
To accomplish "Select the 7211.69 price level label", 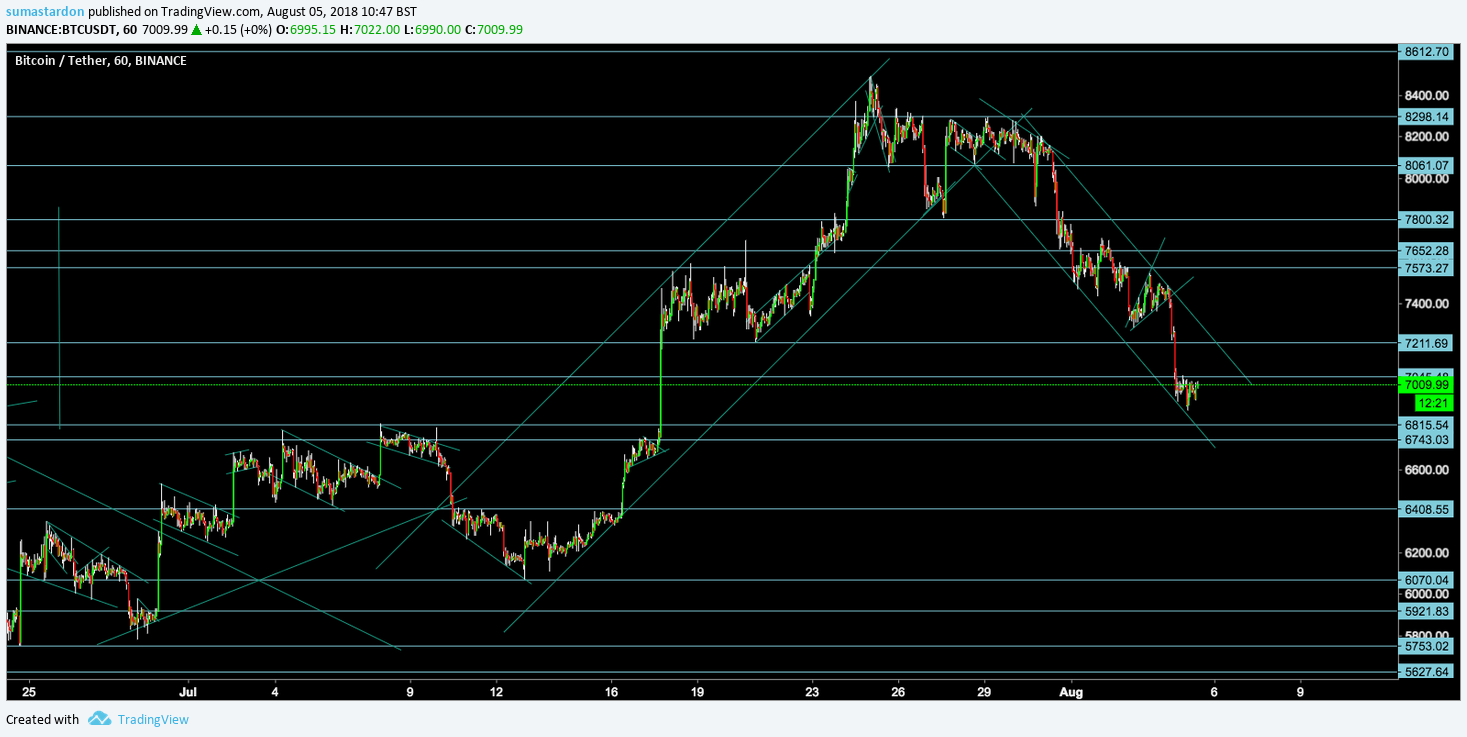I will [1427, 343].
